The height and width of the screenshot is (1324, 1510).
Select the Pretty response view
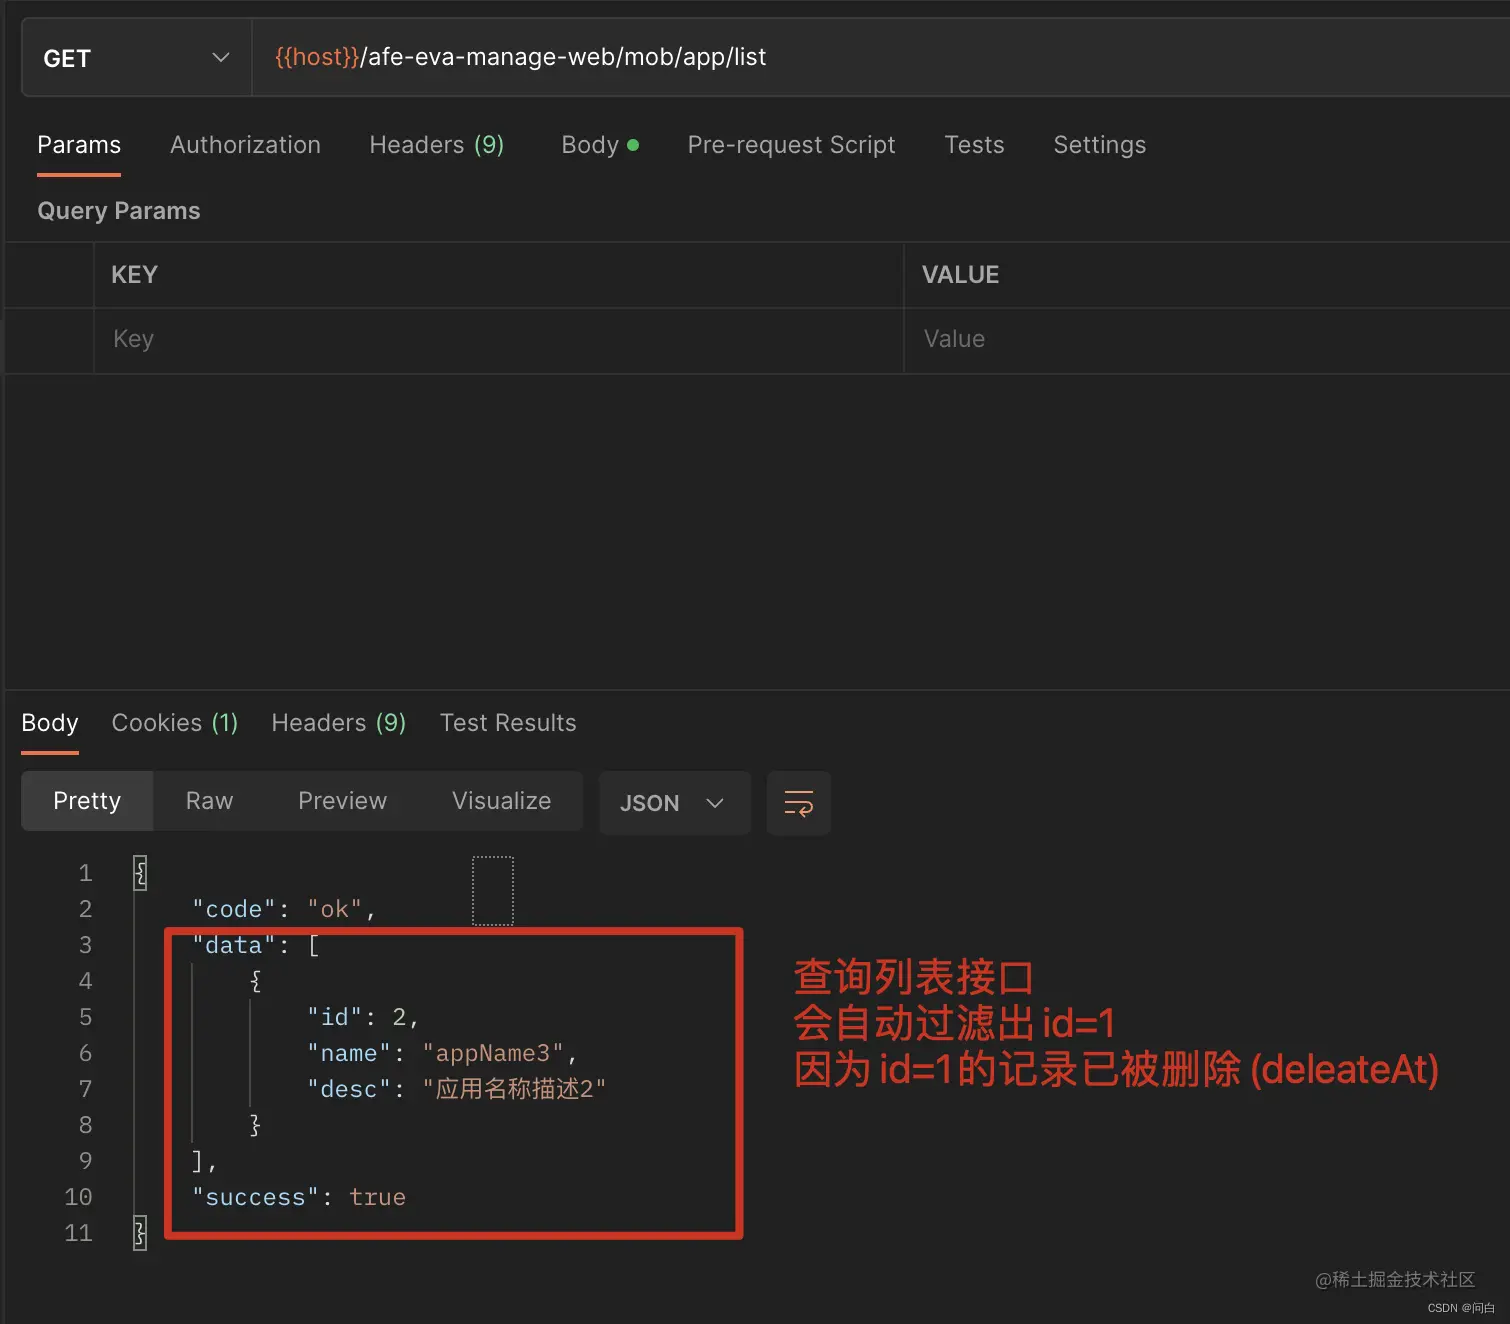click(x=86, y=800)
